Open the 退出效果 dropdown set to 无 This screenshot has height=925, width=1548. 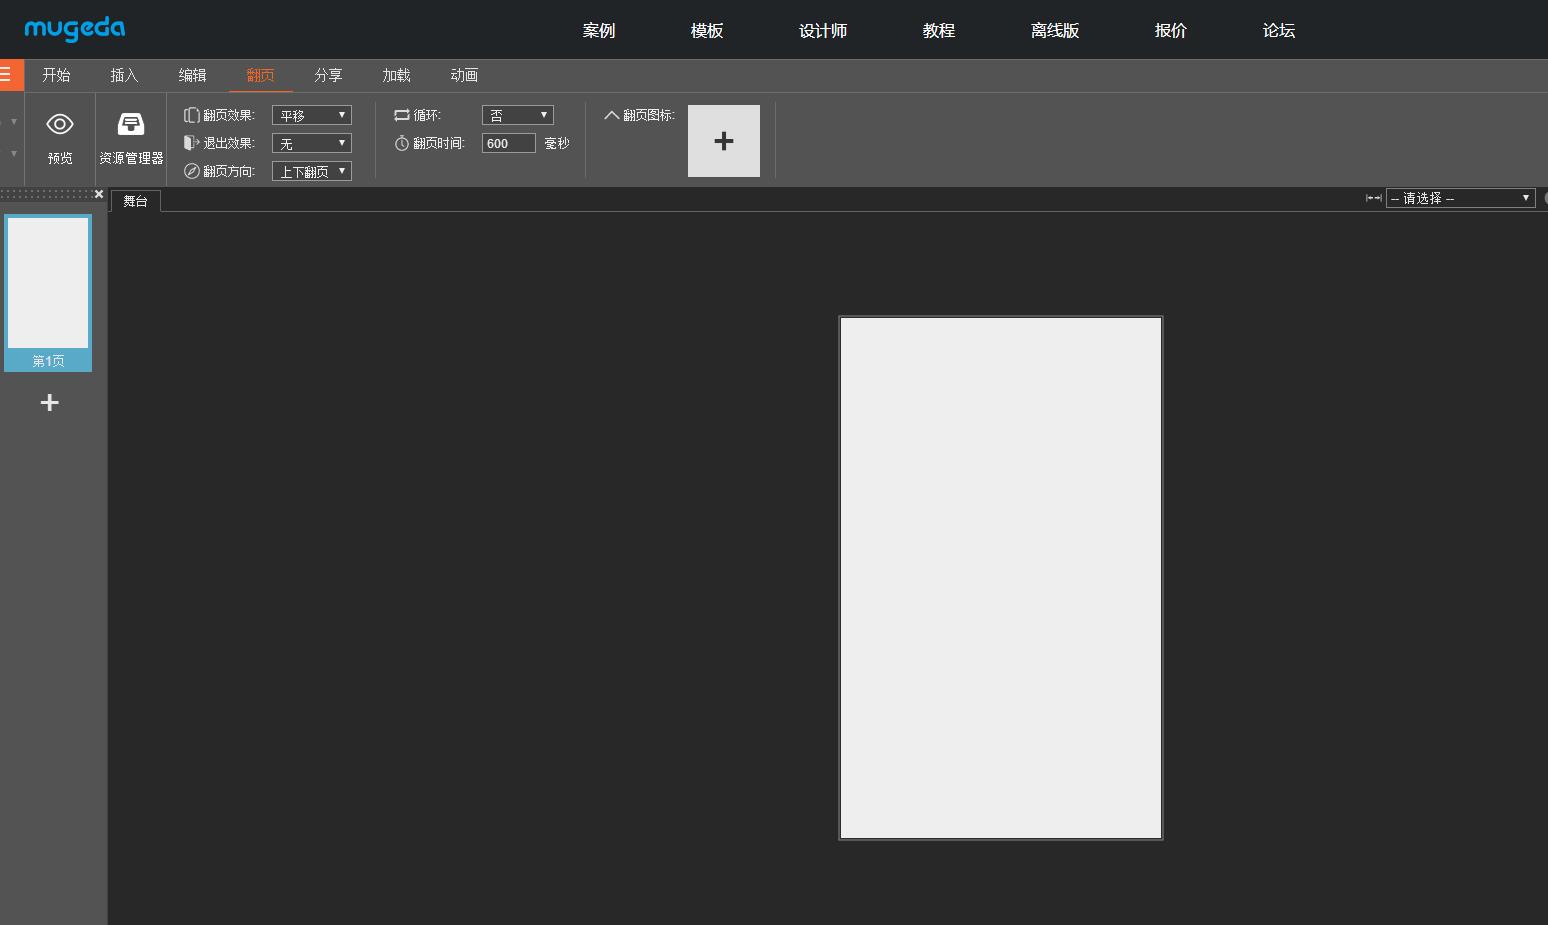(x=312, y=143)
